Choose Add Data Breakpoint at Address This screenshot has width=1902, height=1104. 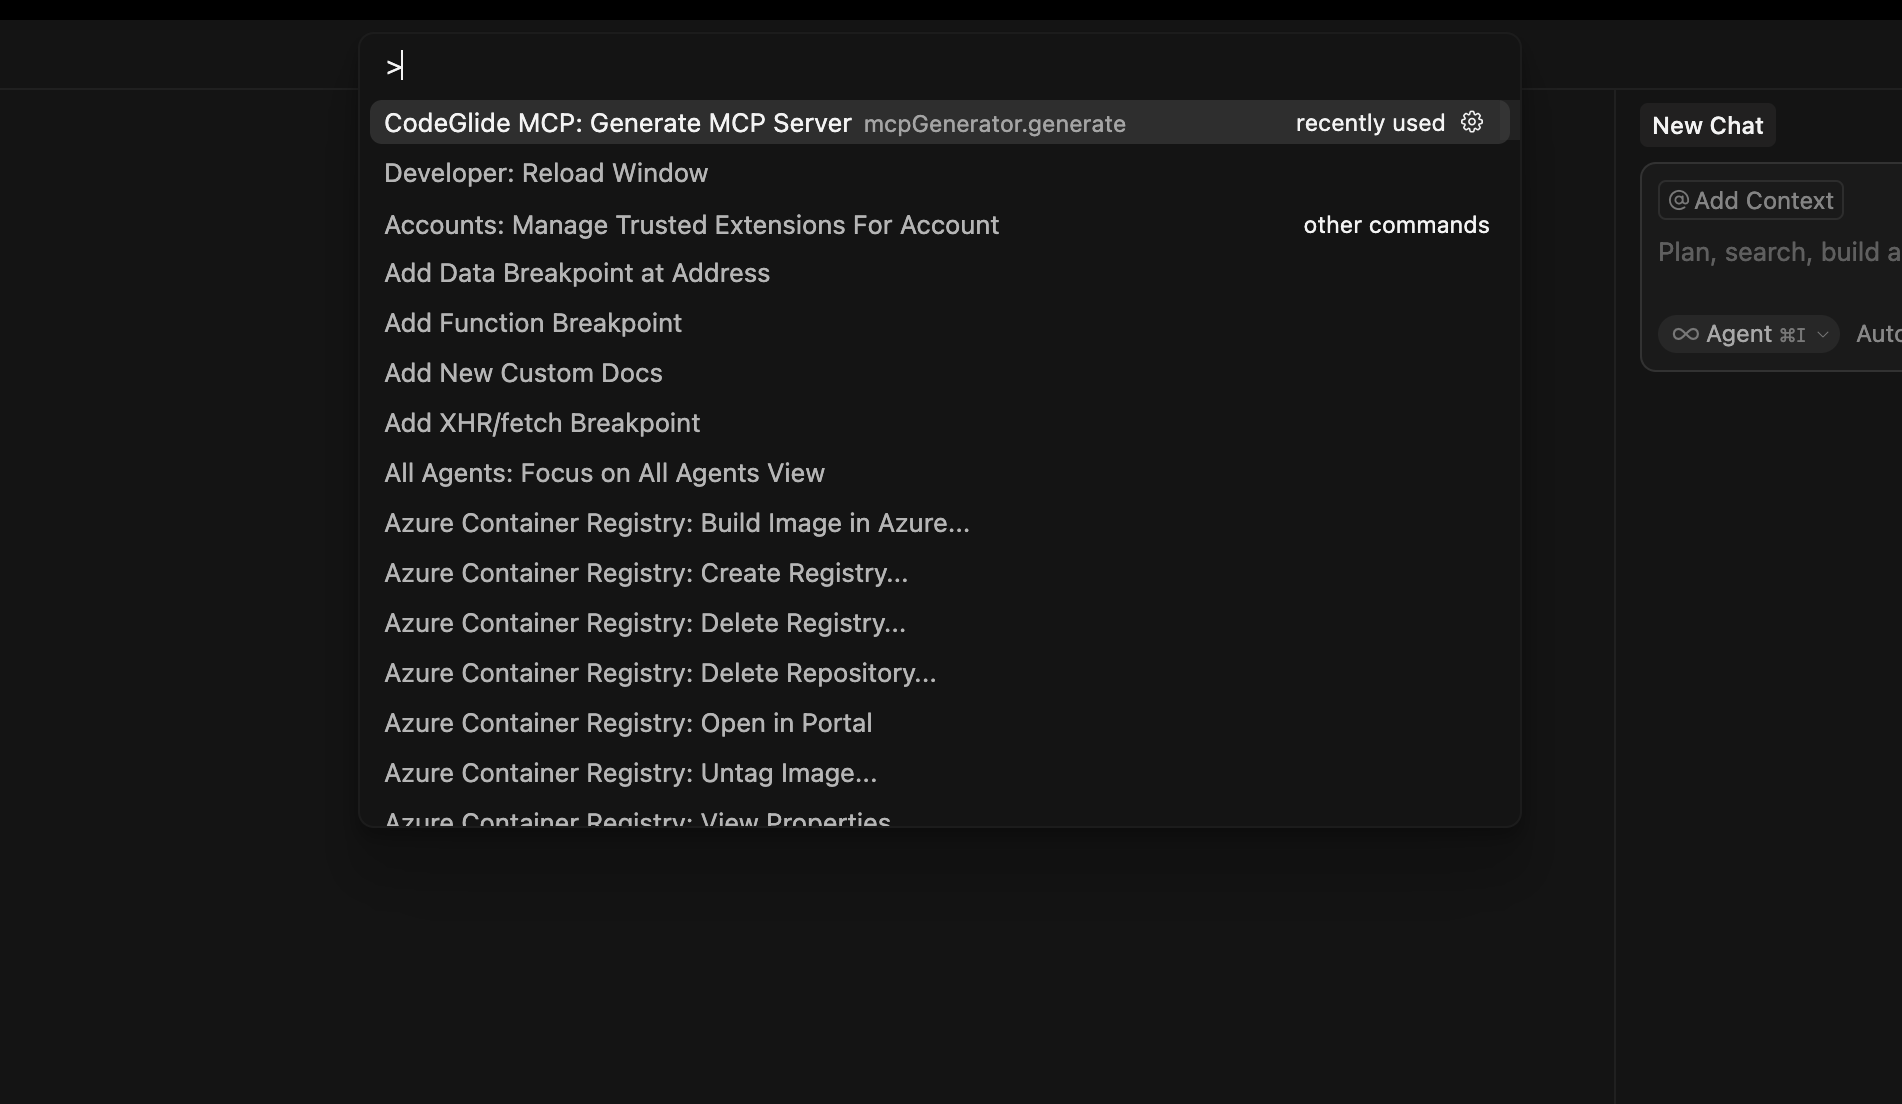coord(576,272)
